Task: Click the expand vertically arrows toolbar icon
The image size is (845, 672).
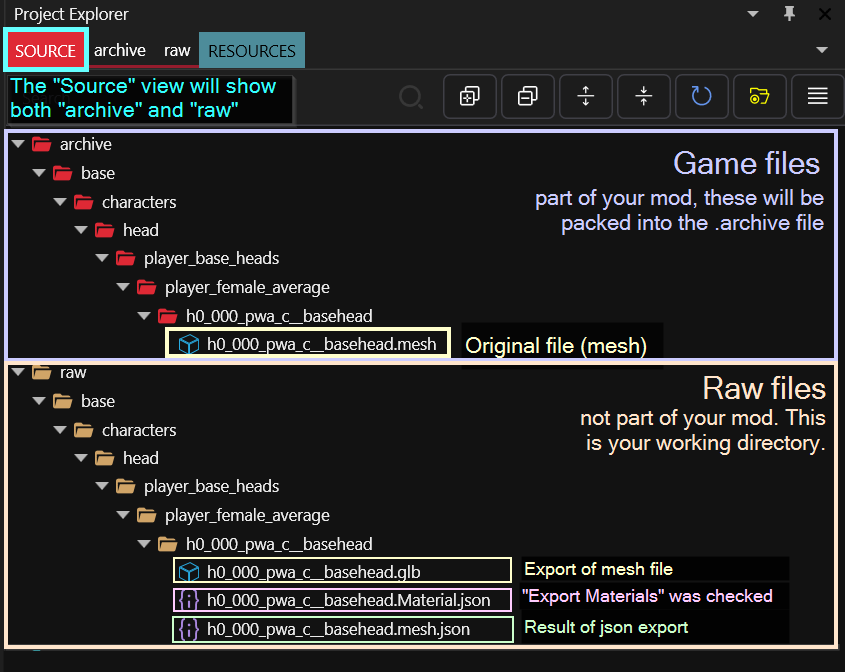Action: [586, 96]
